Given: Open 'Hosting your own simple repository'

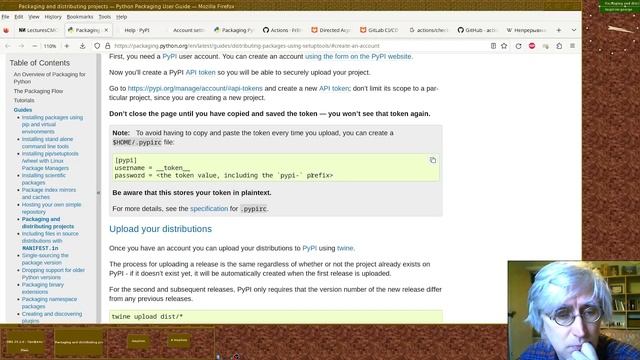Looking at the screenshot, I should click(x=51, y=208).
